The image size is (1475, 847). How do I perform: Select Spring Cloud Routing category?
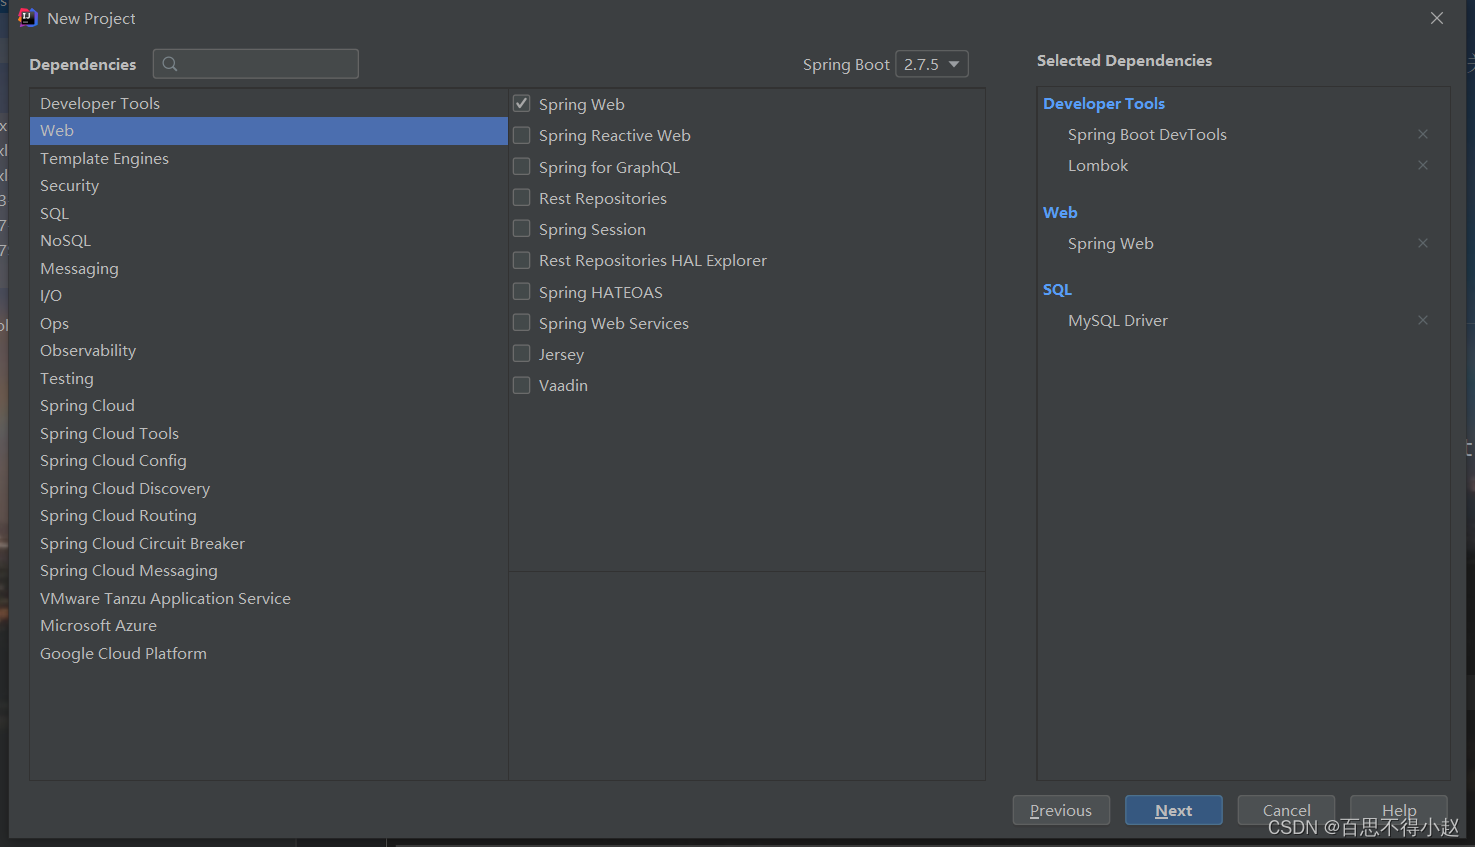coord(269,516)
